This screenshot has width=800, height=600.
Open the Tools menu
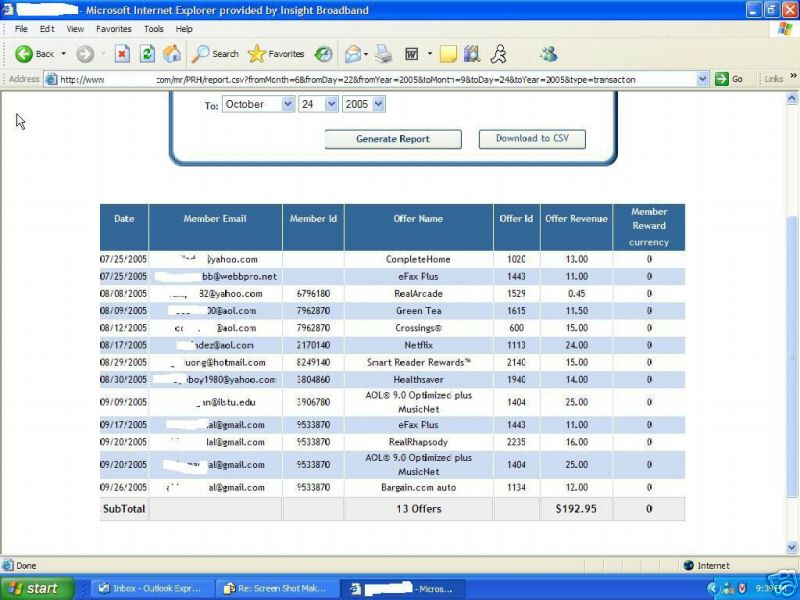point(154,29)
